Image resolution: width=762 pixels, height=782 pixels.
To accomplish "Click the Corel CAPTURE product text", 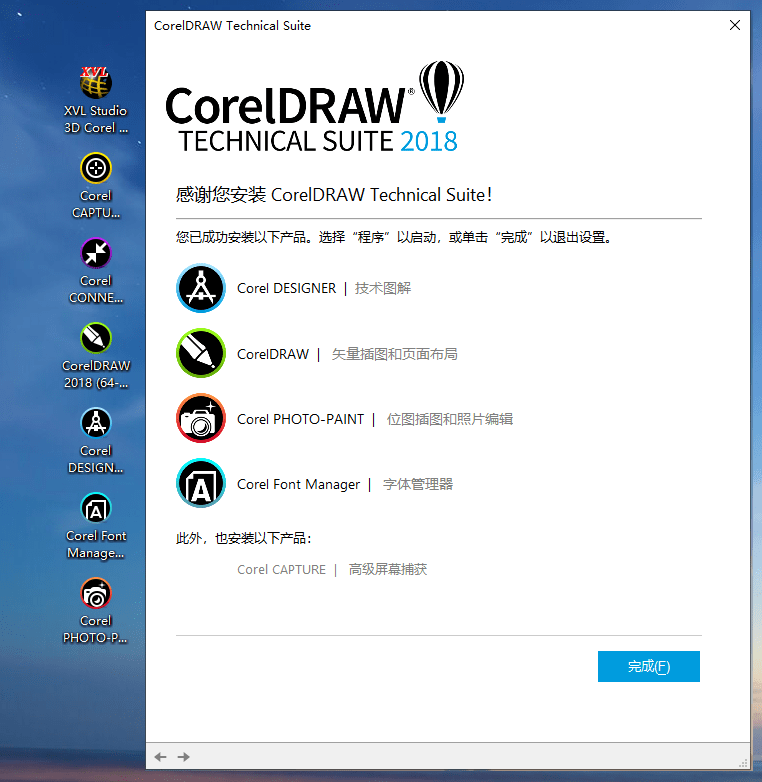I will pyautogui.click(x=281, y=570).
